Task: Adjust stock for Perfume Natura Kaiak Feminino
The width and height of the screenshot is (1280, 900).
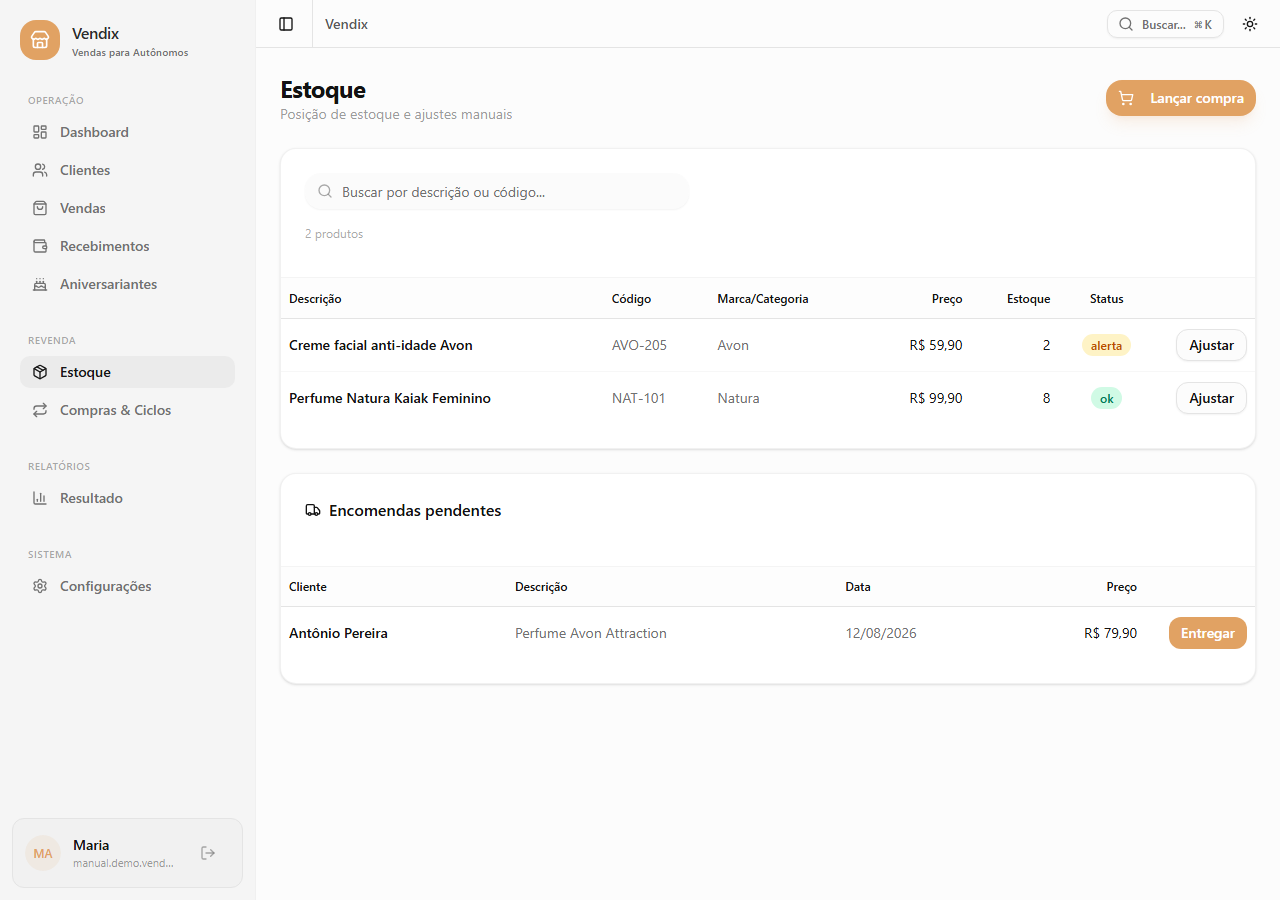Action: pos(1211,398)
